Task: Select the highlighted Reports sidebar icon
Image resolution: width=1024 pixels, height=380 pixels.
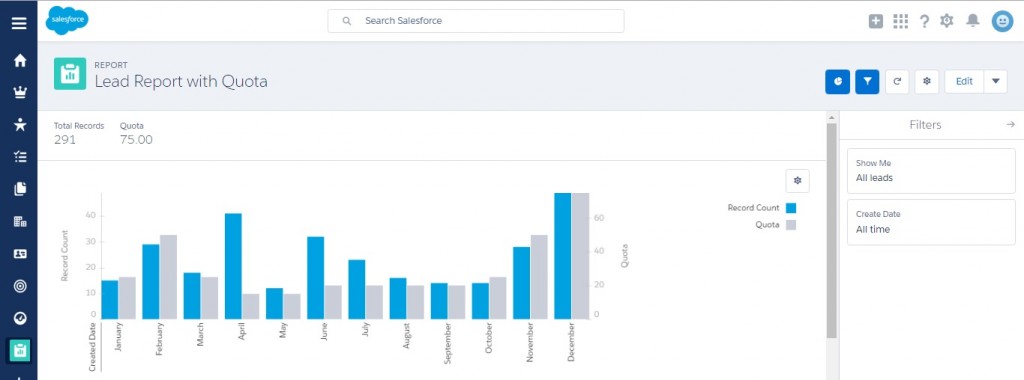Action: pyautogui.click(x=19, y=350)
